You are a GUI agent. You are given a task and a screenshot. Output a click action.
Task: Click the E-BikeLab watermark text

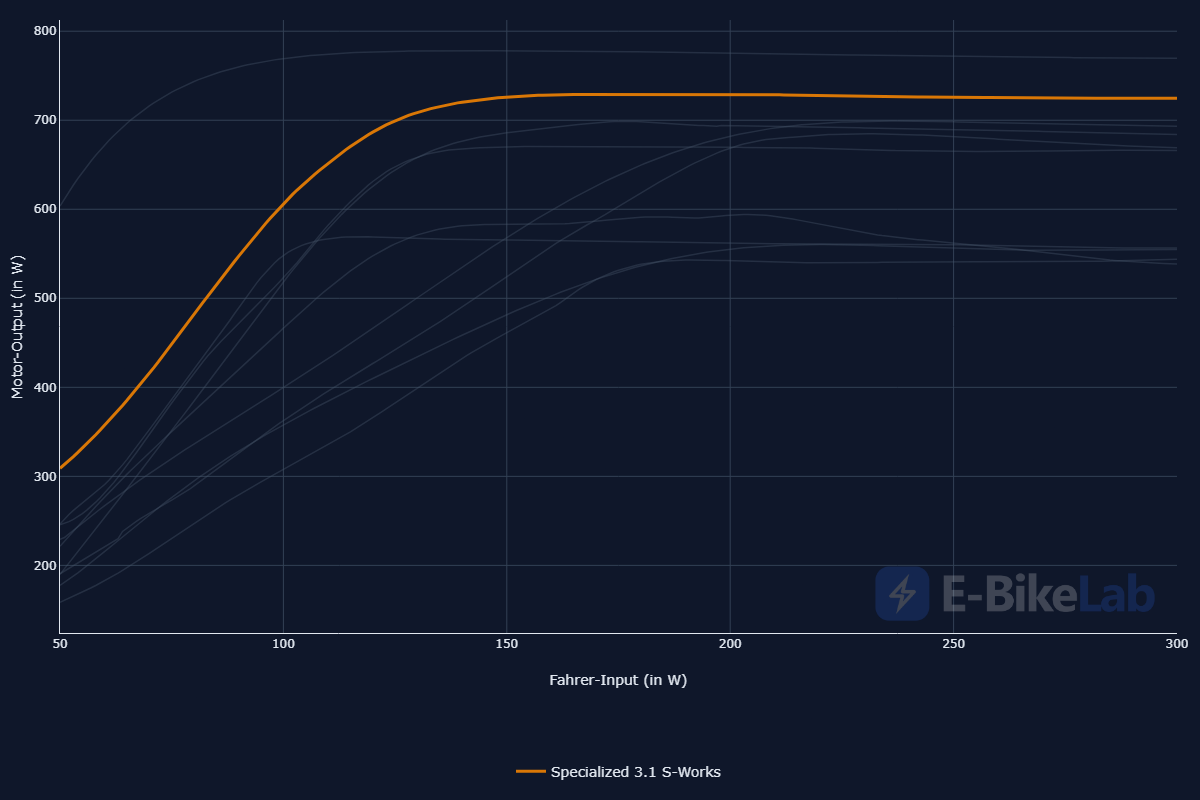click(1048, 595)
